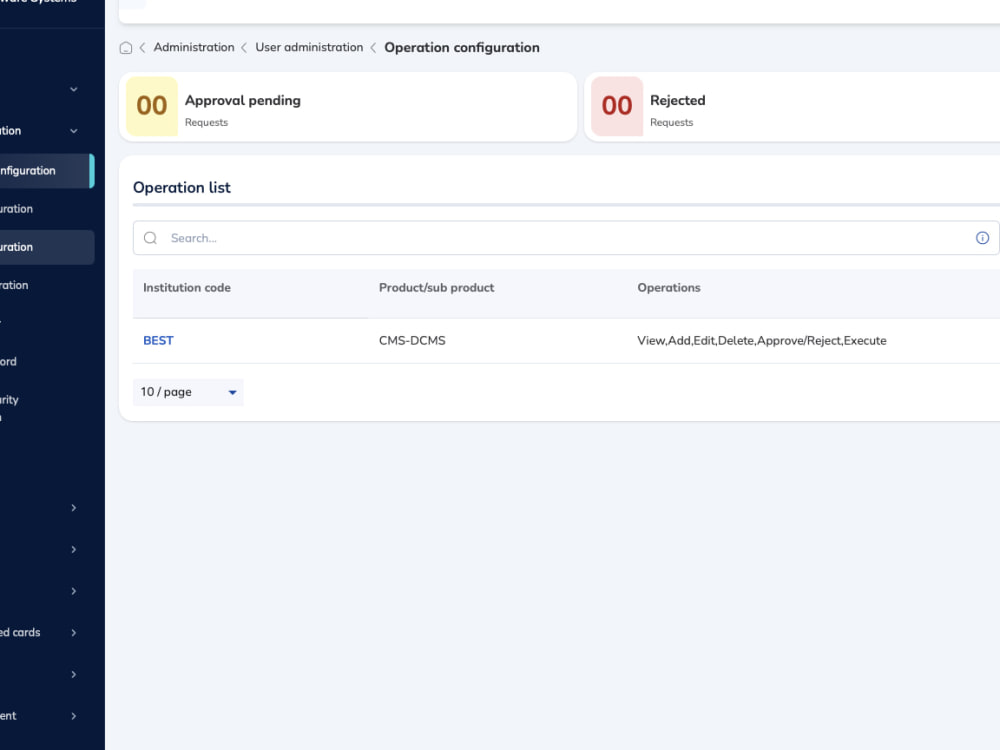The height and width of the screenshot is (750, 1000).
Task: Click the Institution code column header
Action: point(187,288)
